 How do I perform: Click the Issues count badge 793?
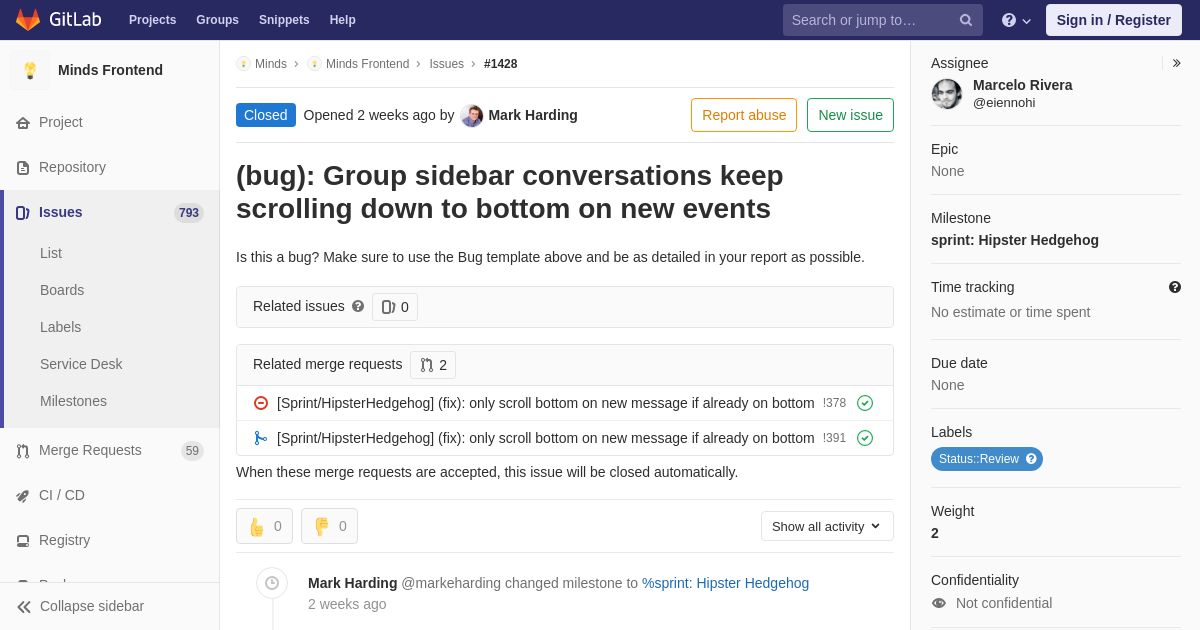coord(189,213)
